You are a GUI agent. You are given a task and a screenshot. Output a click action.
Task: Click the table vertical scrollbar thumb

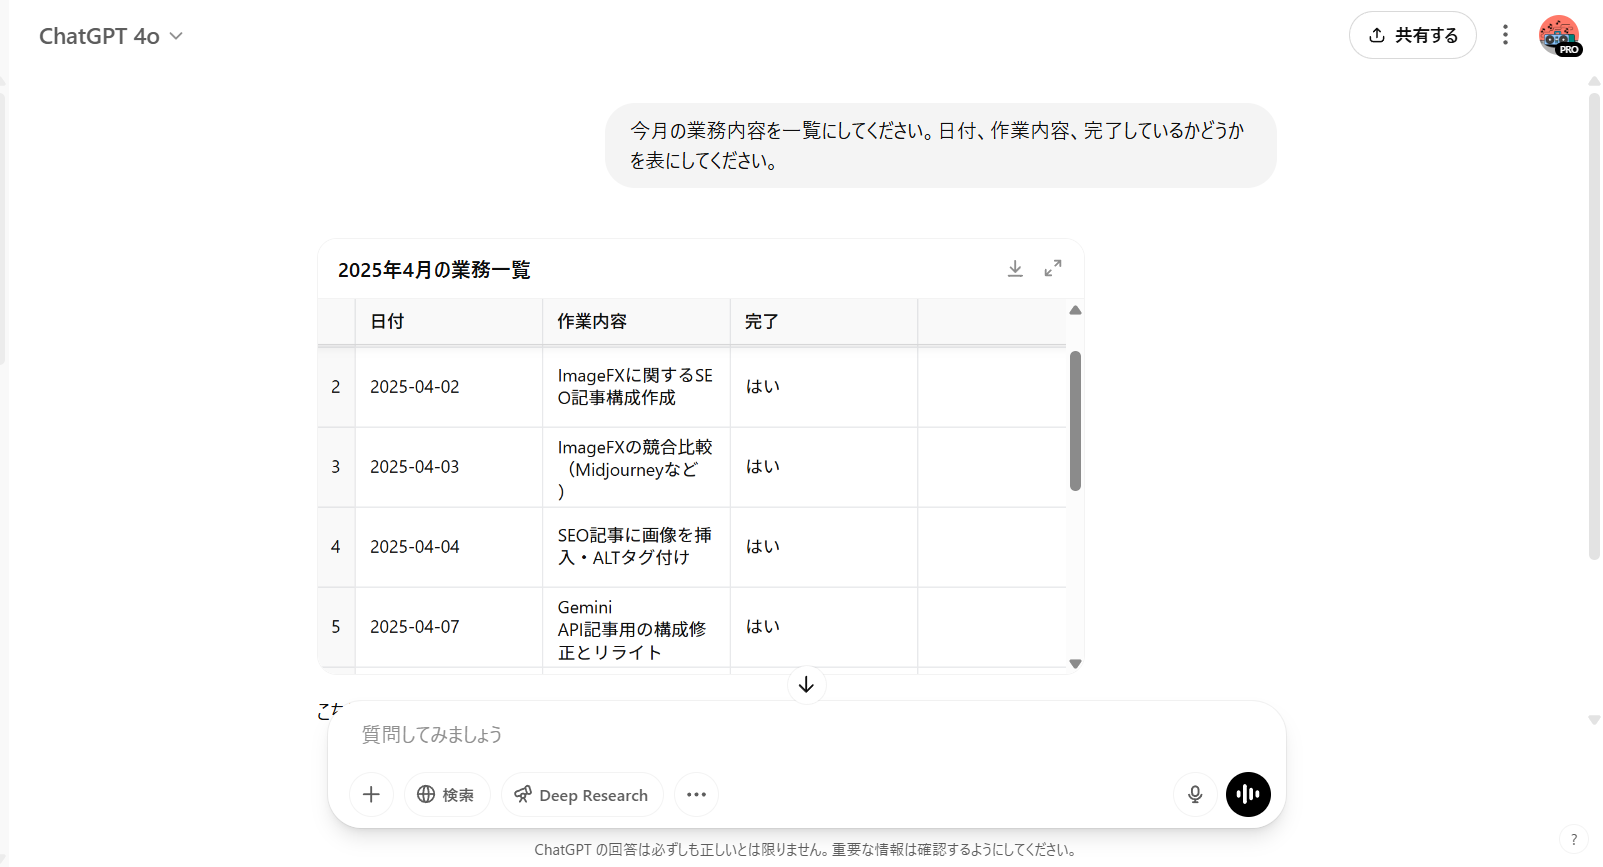point(1075,420)
